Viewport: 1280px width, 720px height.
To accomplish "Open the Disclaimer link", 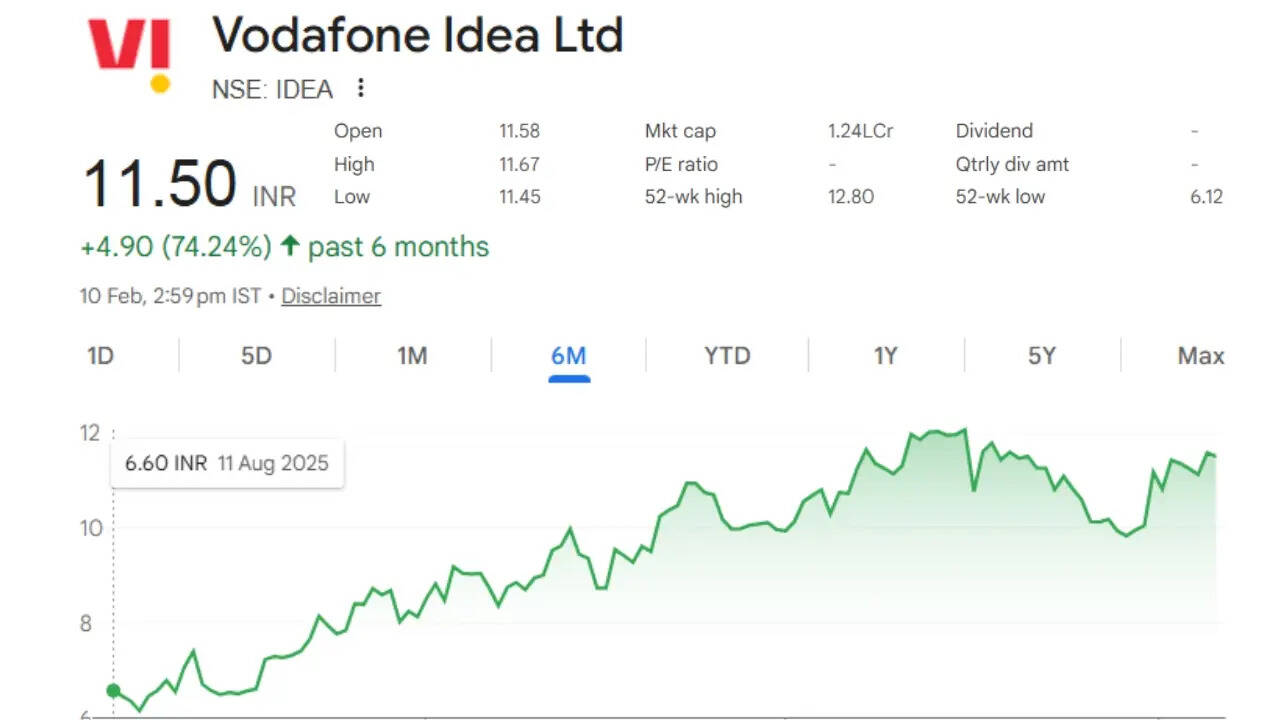I will 331,296.
